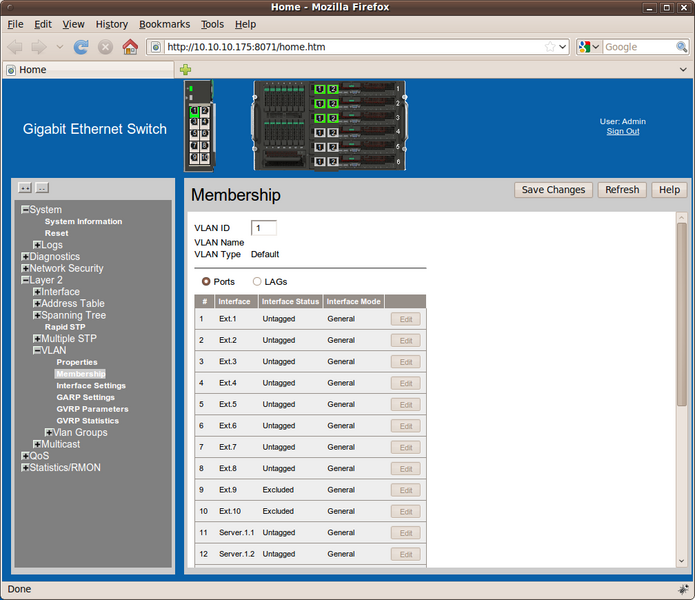Image resolution: width=695 pixels, height=600 pixels.
Task: Select external port 1 on switch image
Action: pos(194,111)
